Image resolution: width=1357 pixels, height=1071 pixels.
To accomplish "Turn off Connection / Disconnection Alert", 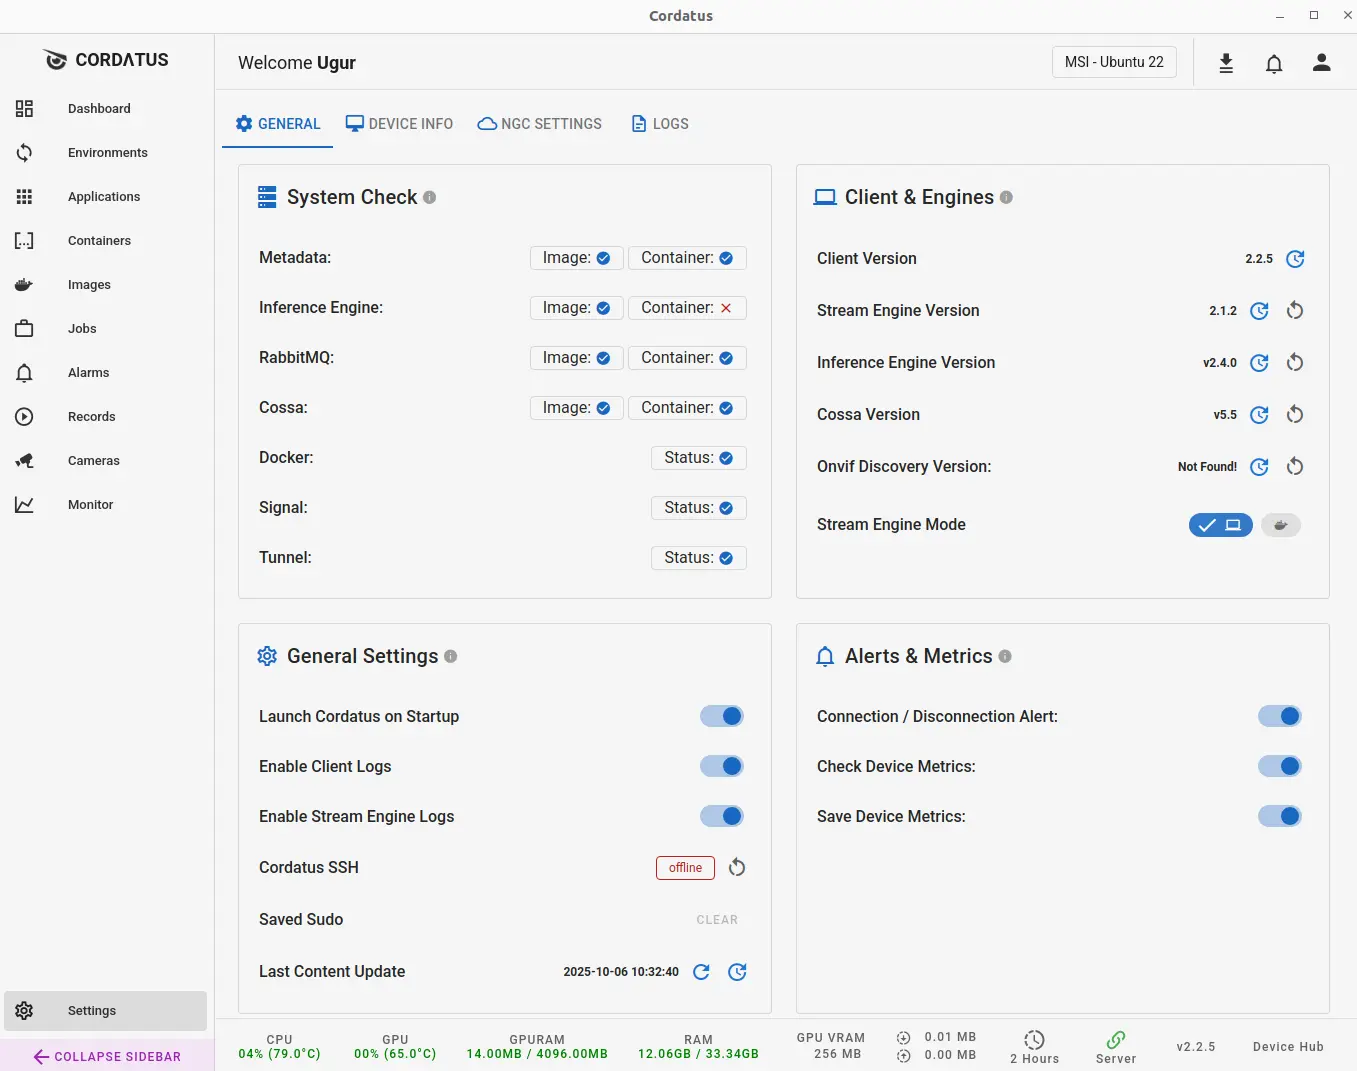I will 1280,716.
